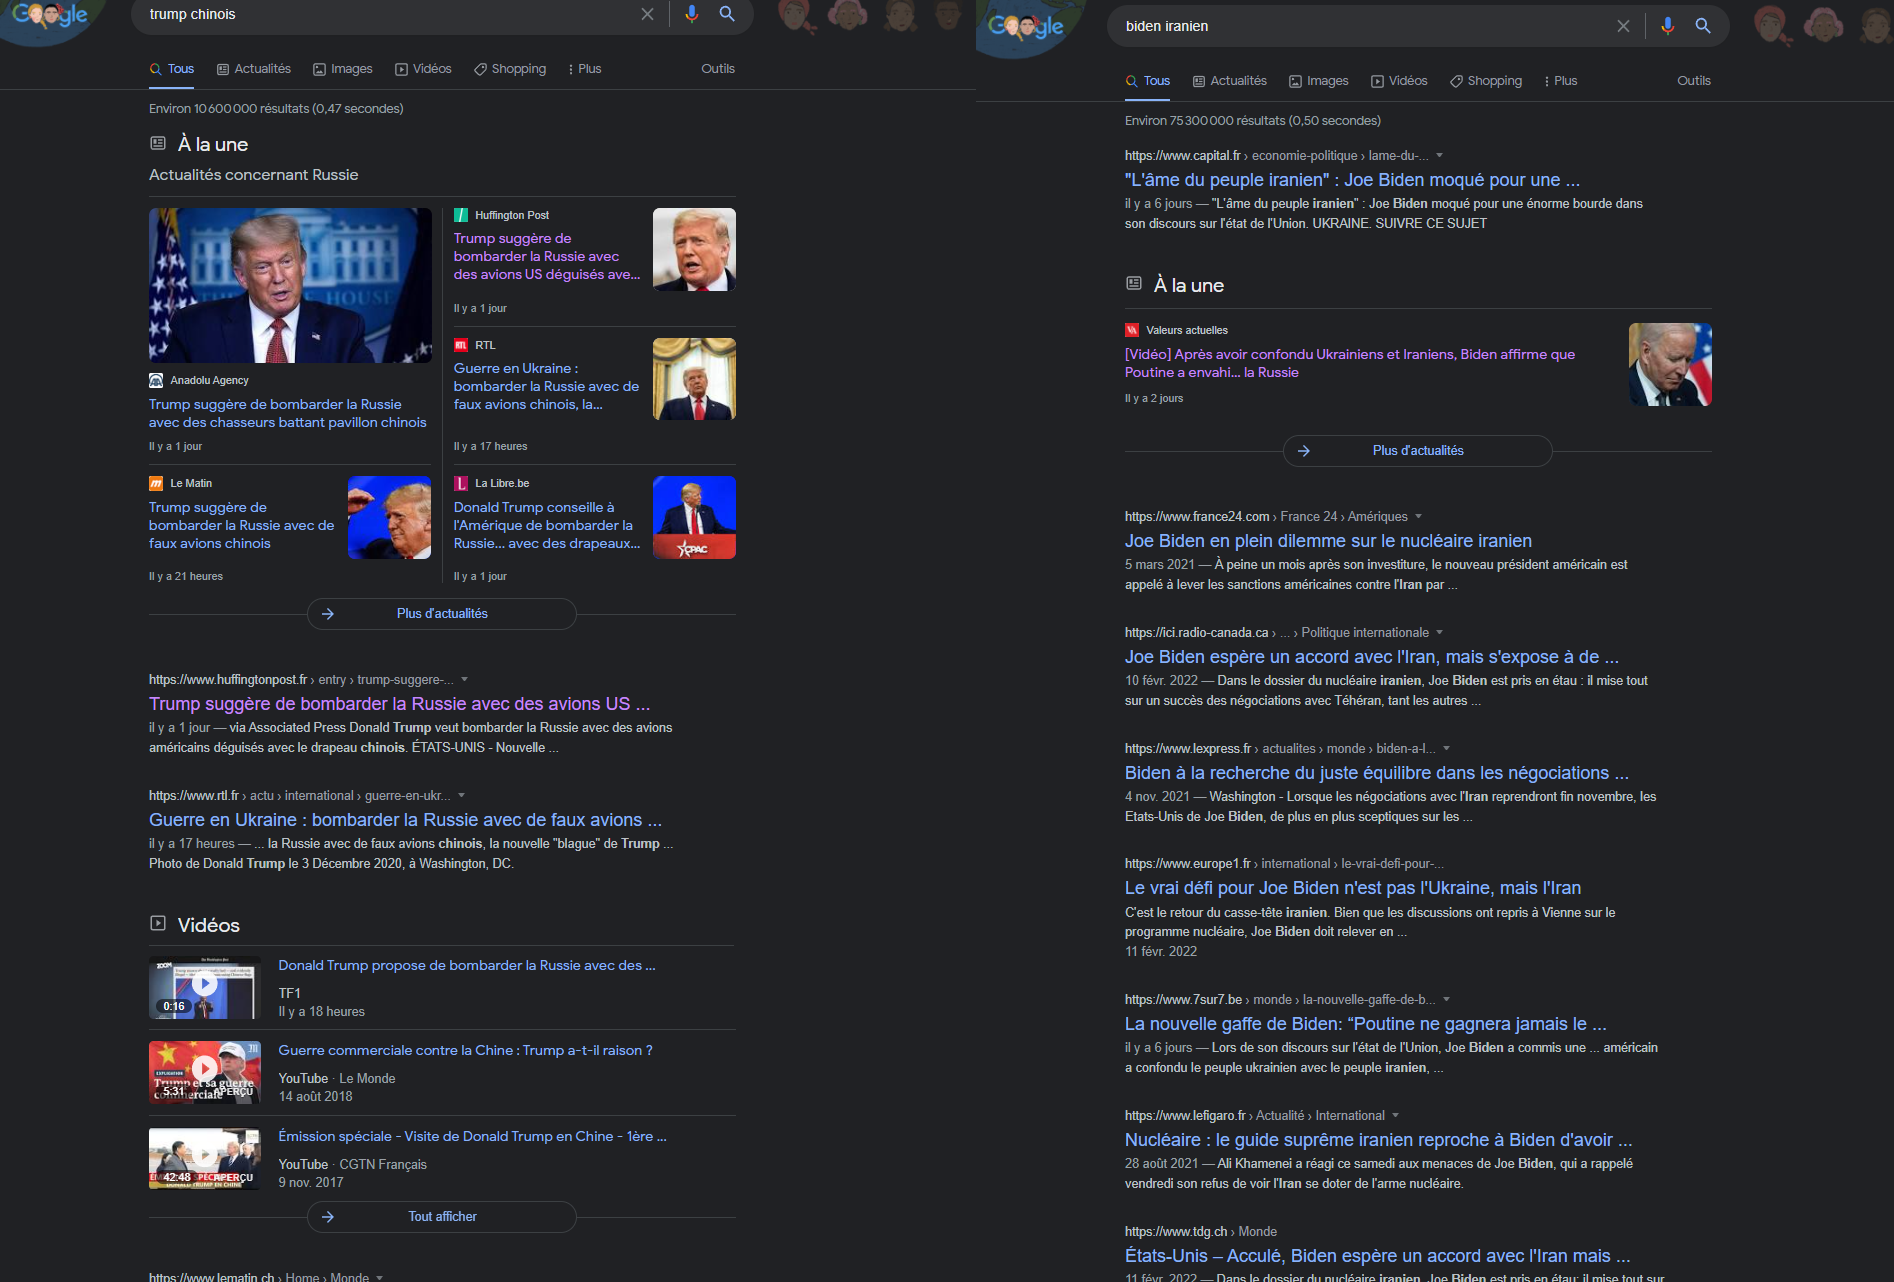Image resolution: width=1894 pixels, height=1282 pixels.
Task: Open Outils in the right window
Action: click(x=1694, y=81)
